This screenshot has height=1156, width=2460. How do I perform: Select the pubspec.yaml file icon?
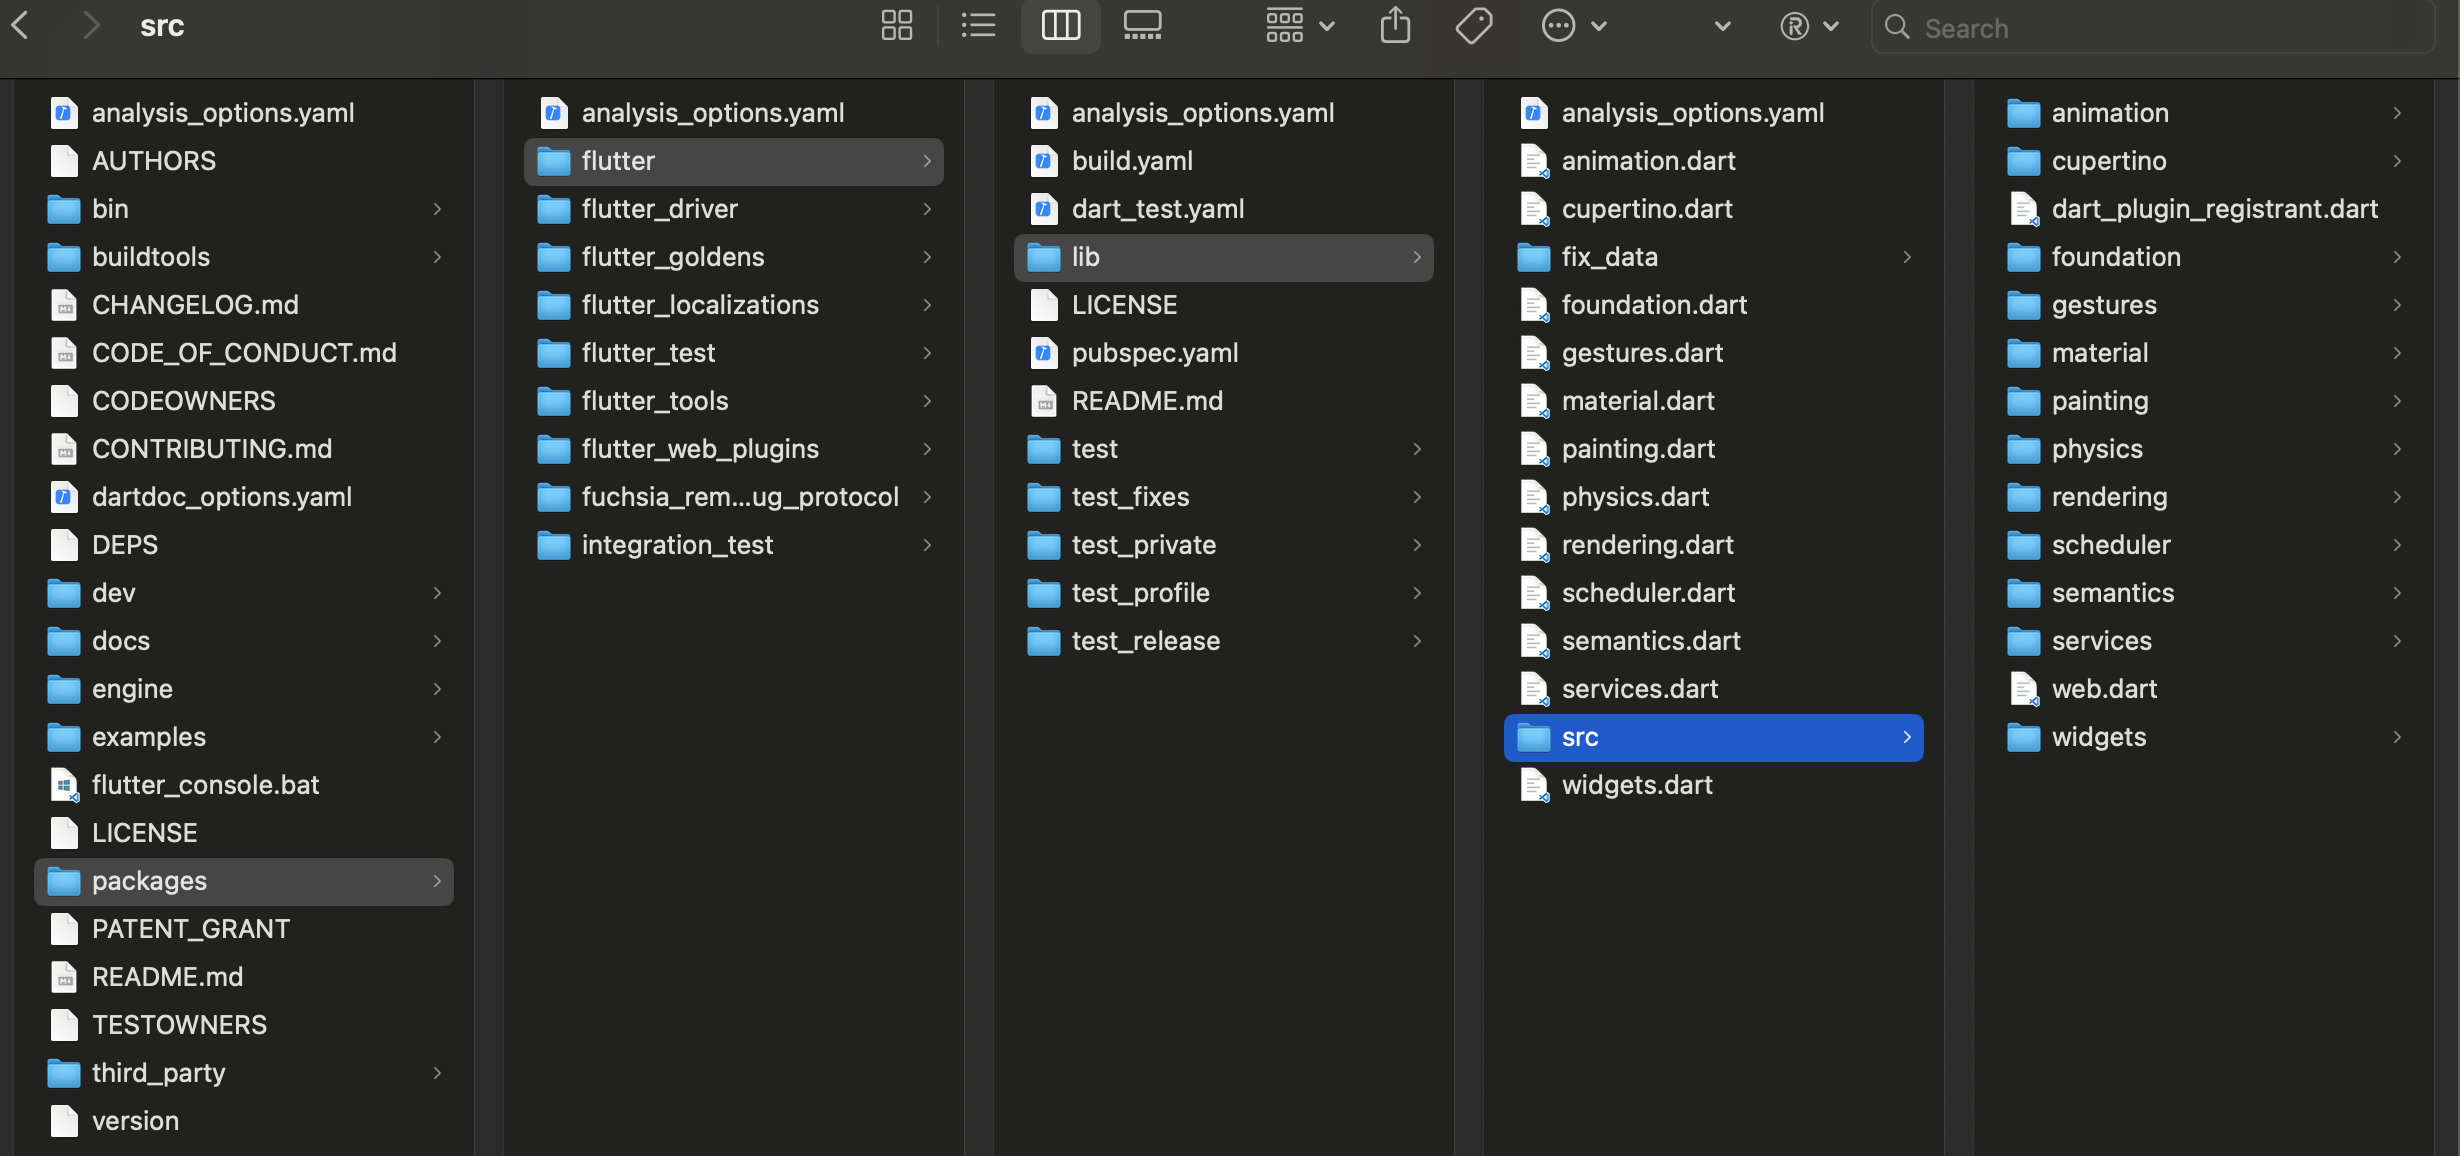tap(1044, 353)
